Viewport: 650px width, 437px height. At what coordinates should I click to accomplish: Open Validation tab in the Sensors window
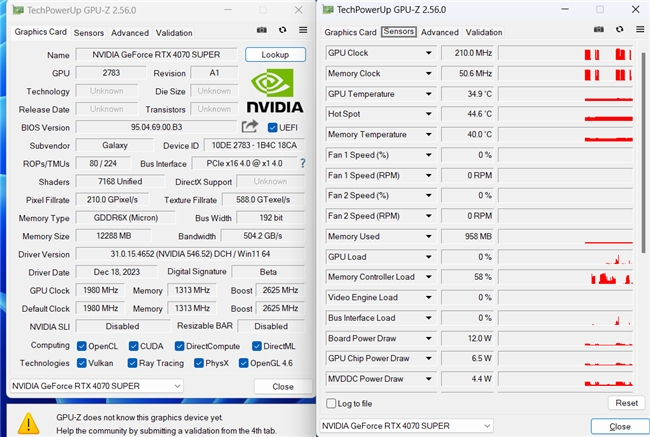pyautogui.click(x=484, y=32)
